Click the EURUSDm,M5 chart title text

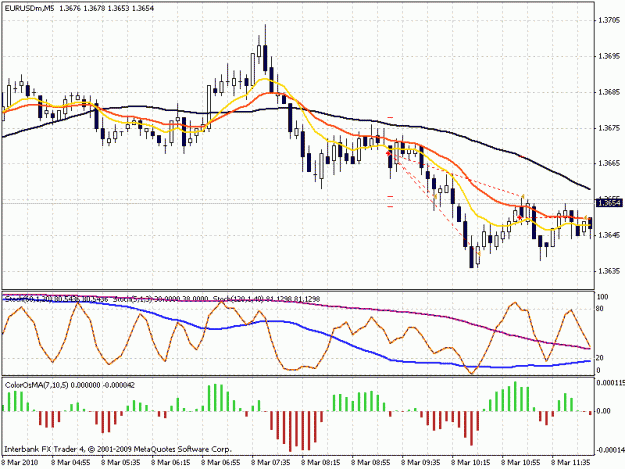[x=30, y=8]
